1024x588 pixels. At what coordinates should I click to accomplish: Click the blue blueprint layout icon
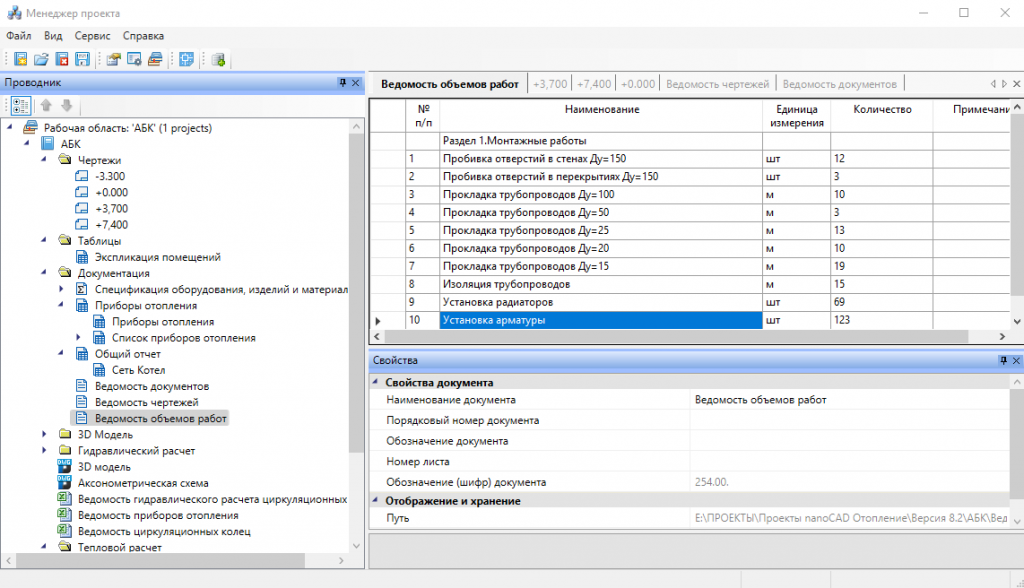[x=187, y=59]
